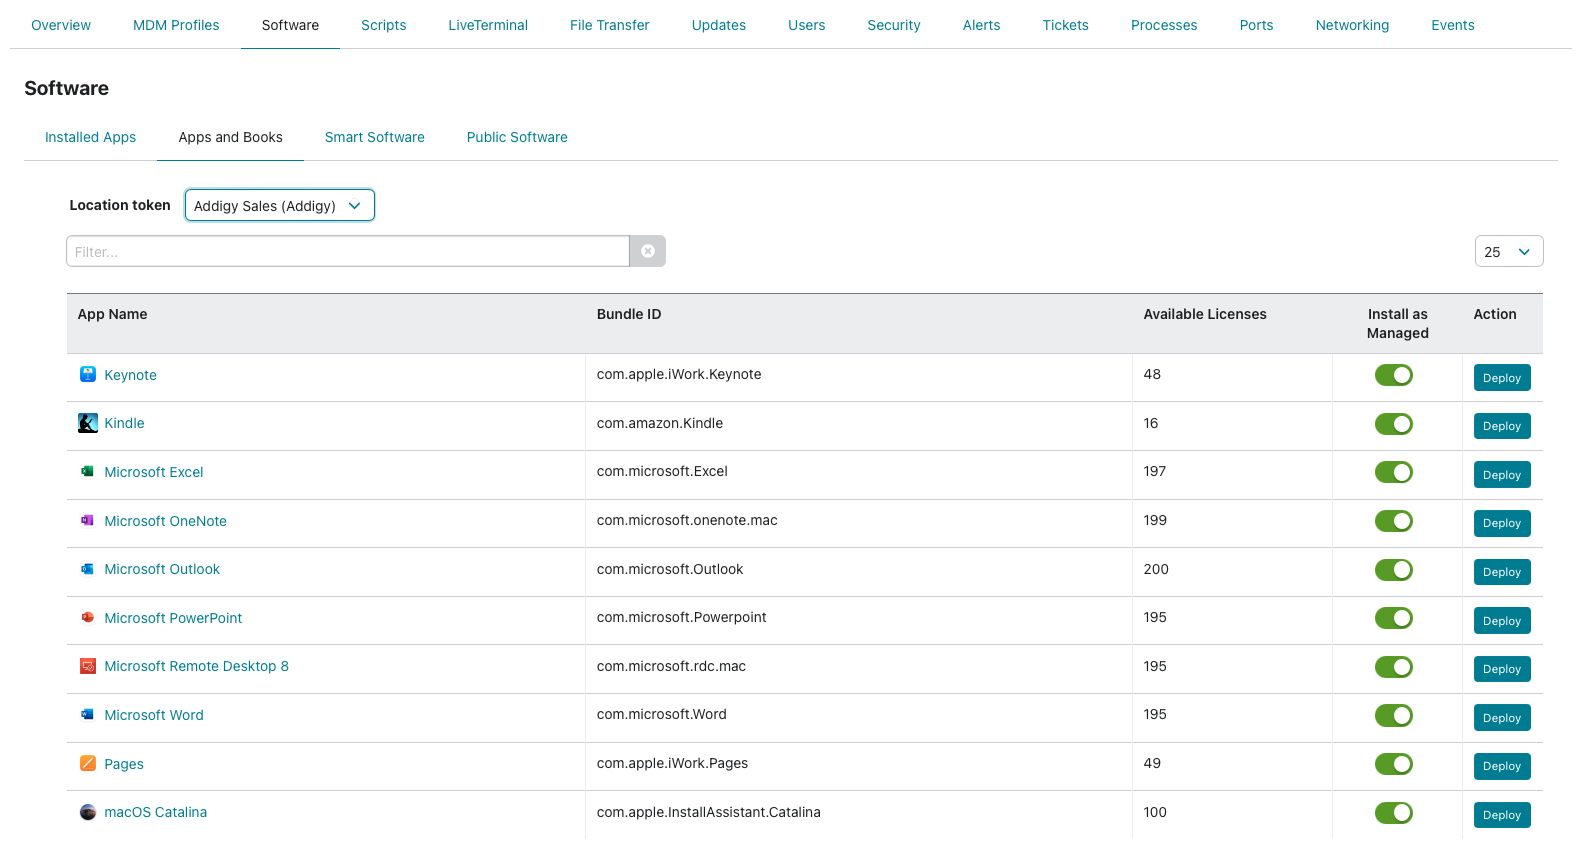Screen dimensions: 1578x852
Task: Deploy Microsoft Word
Action: click(1502, 718)
